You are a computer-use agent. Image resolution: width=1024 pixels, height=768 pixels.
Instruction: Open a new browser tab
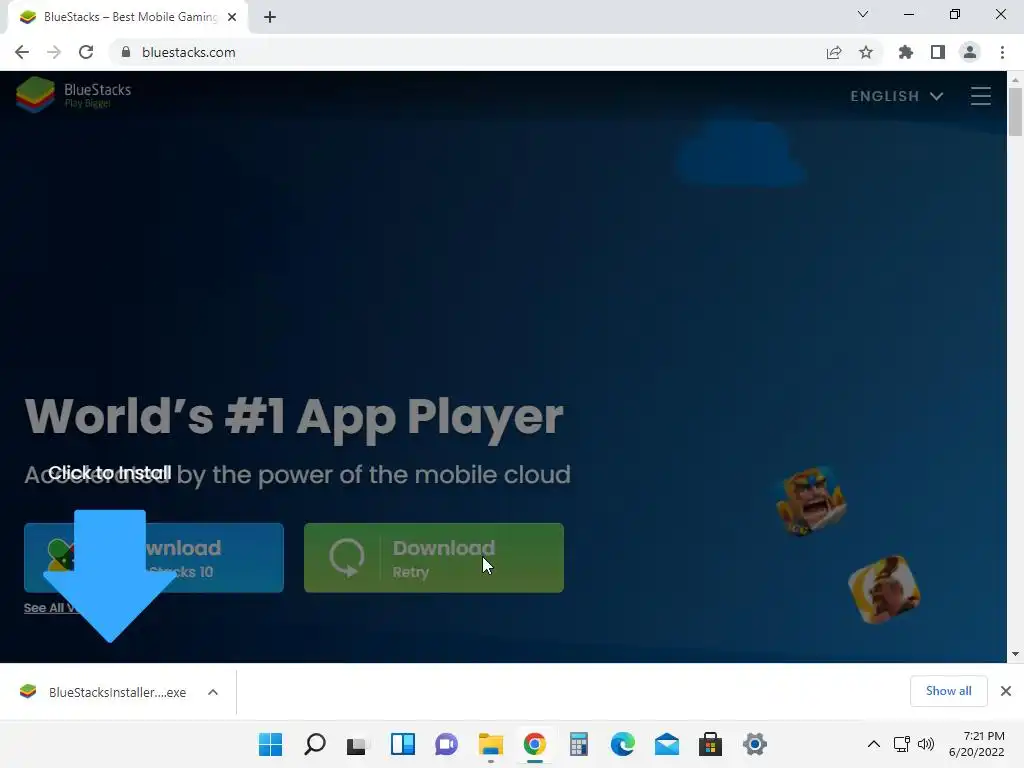[x=270, y=17]
